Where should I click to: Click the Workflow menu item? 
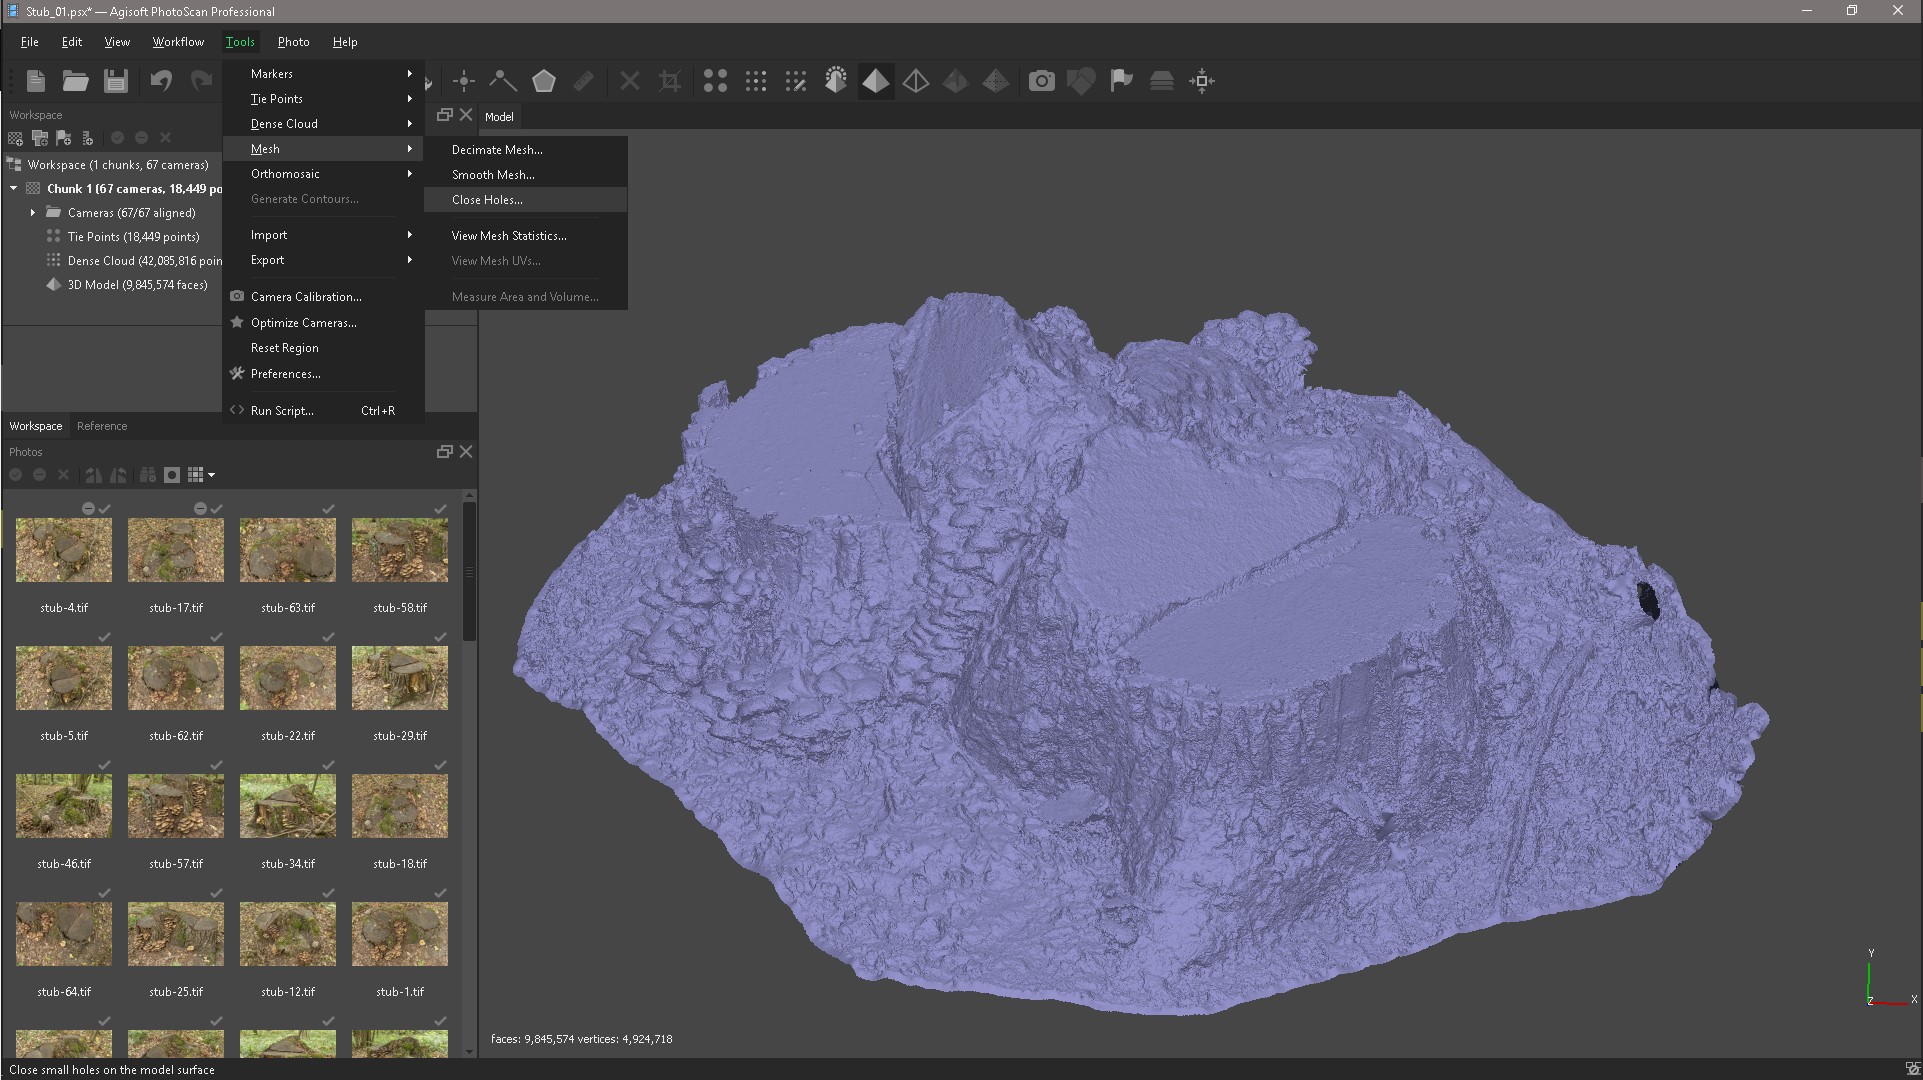click(x=176, y=41)
